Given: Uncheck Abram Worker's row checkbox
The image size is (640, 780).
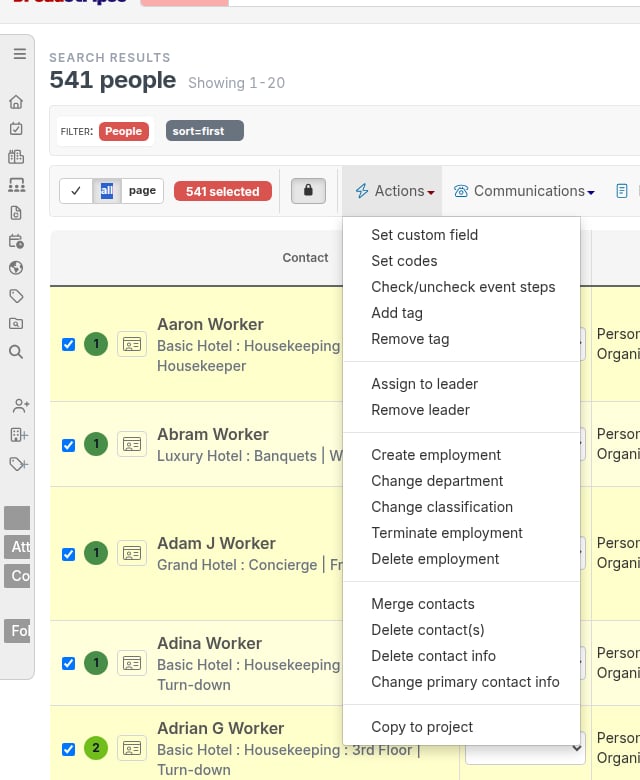Looking at the screenshot, I should coord(69,445).
